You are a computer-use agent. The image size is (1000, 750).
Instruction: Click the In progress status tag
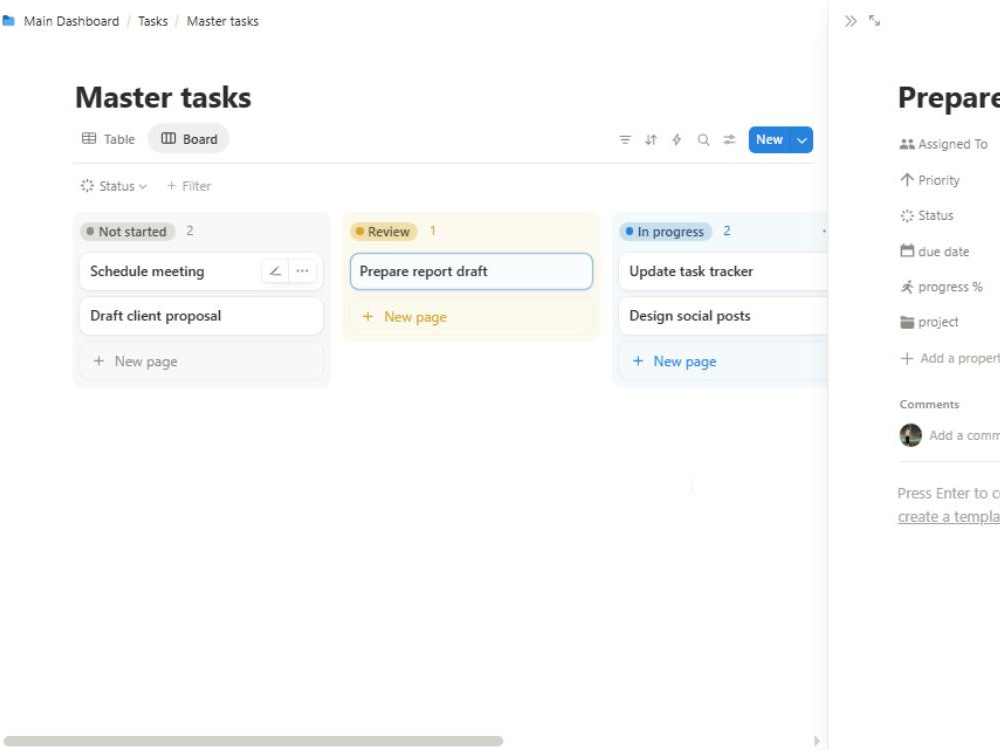pyautogui.click(x=665, y=232)
